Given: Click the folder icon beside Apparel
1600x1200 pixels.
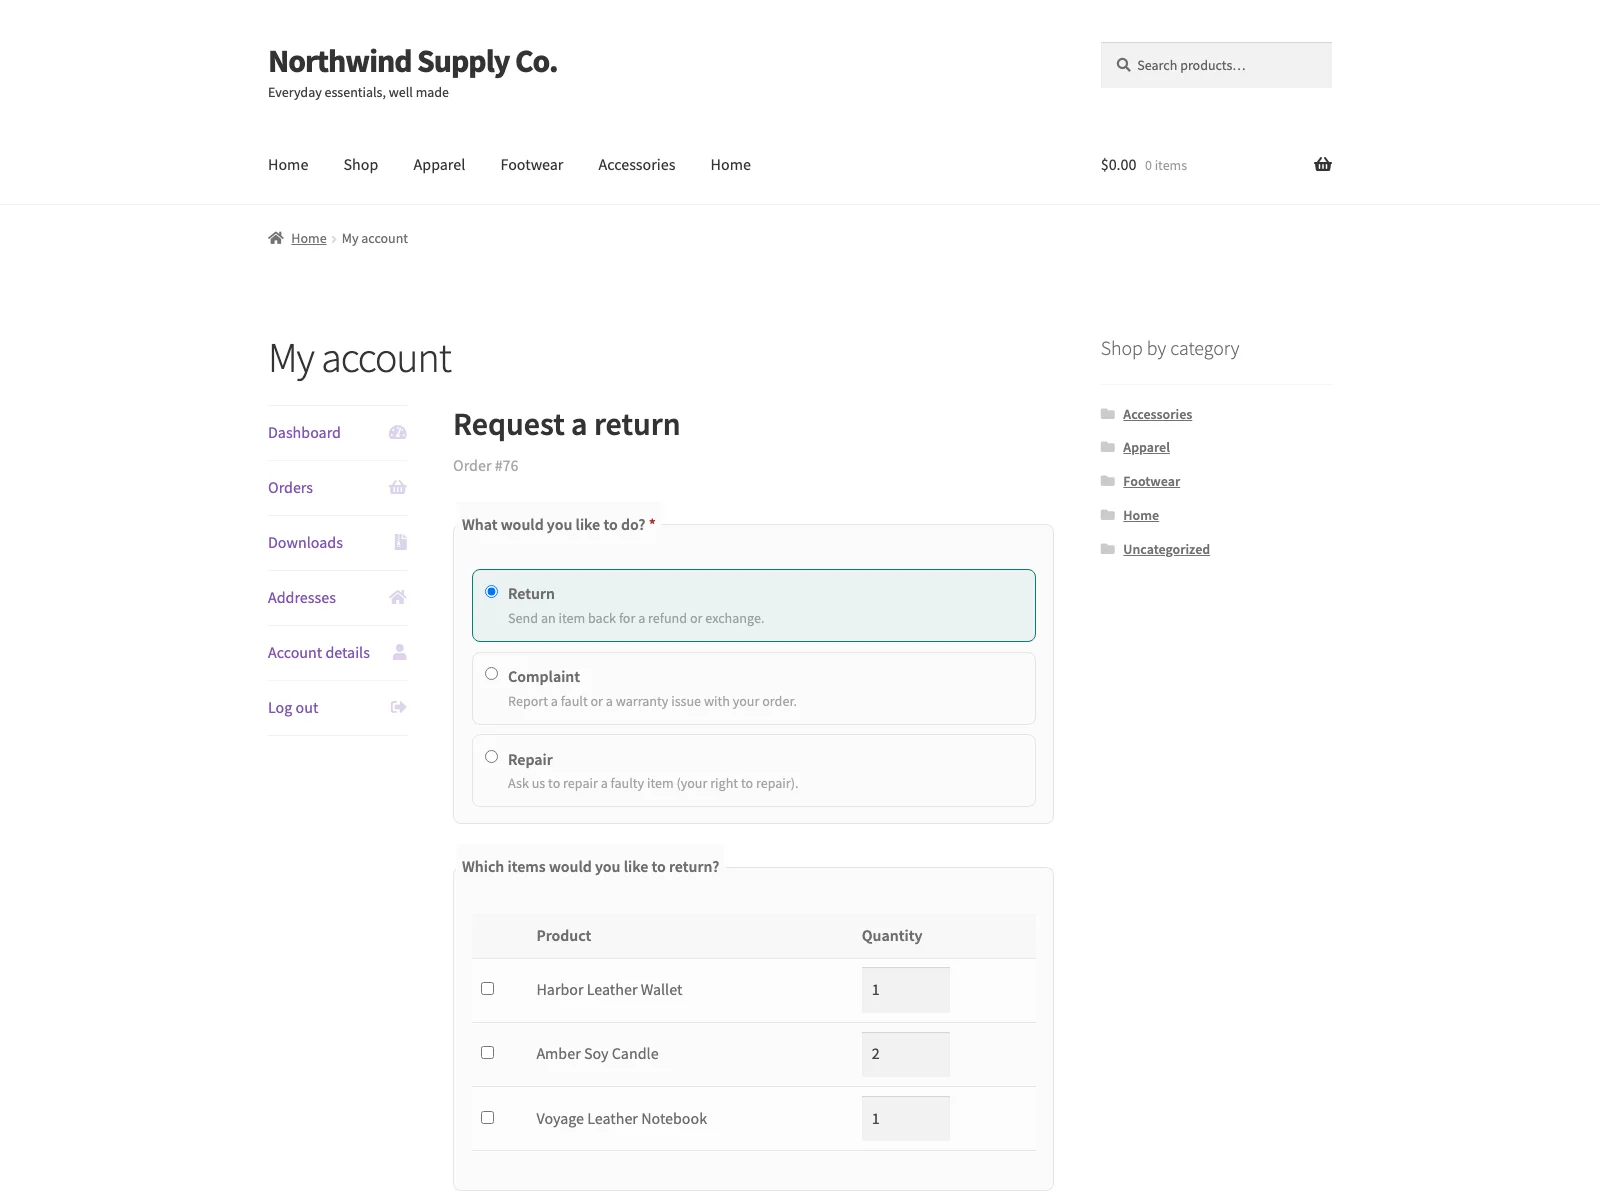Looking at the screenshot, I should (1108, 447).
